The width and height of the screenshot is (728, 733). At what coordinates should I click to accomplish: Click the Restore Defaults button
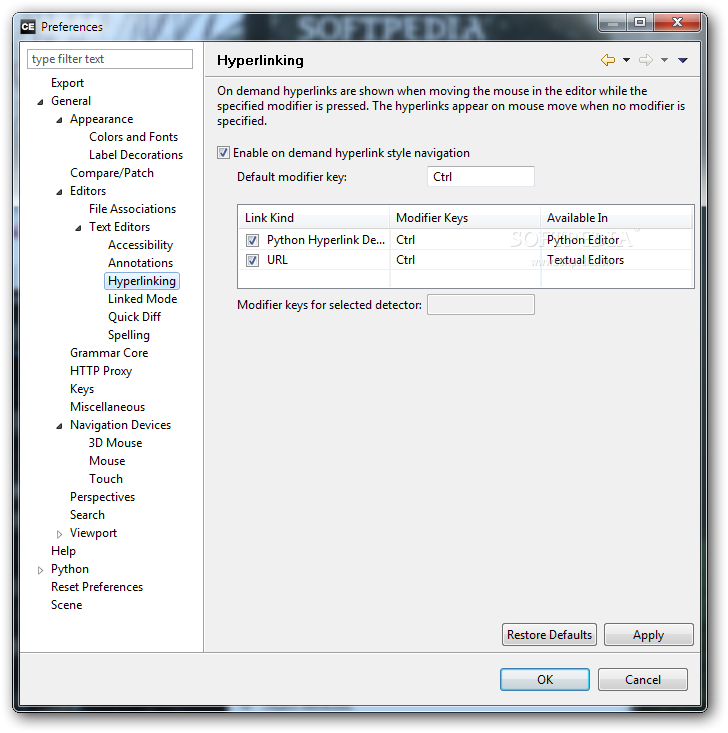[549, 635]
